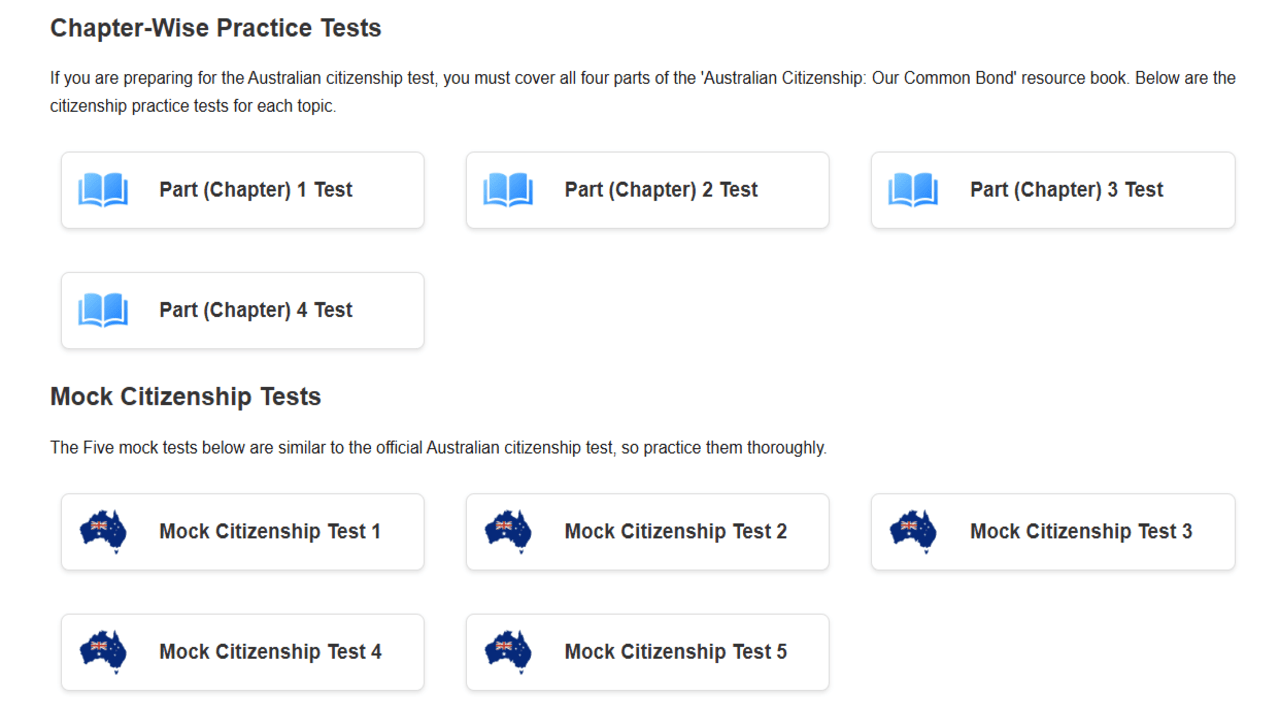Click the Mock Citizenship Tests heading
The image size is (1280, 720).
point(185,397)
